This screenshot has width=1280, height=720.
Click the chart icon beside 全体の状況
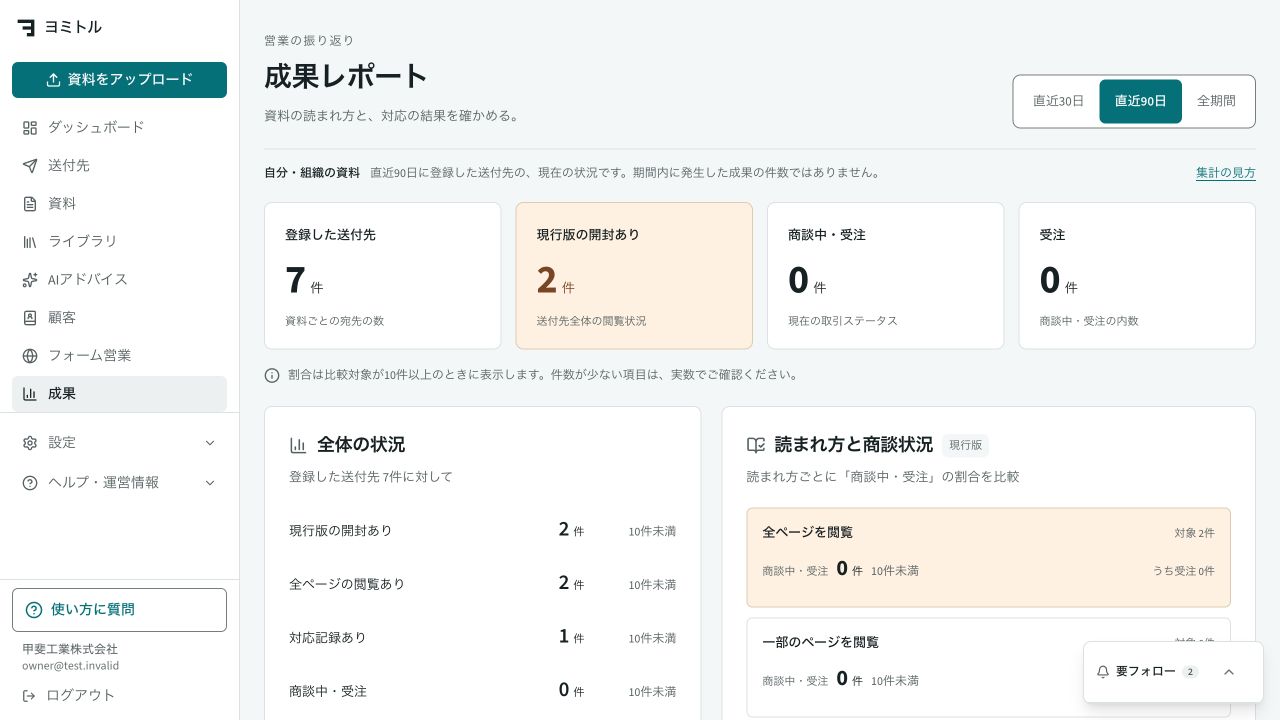[x=298, y=445]
